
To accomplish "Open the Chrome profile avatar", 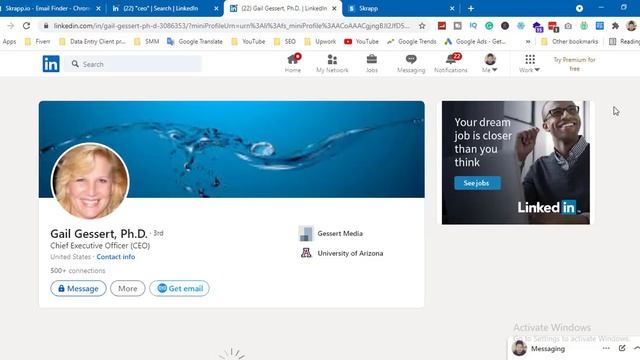I will [x=631, y=26].
